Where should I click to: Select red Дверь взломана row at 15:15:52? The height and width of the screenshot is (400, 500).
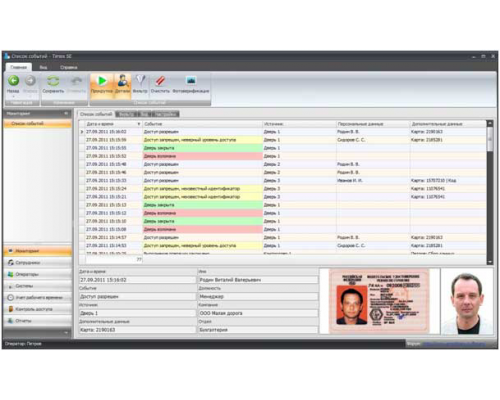(x=282, y=156)
